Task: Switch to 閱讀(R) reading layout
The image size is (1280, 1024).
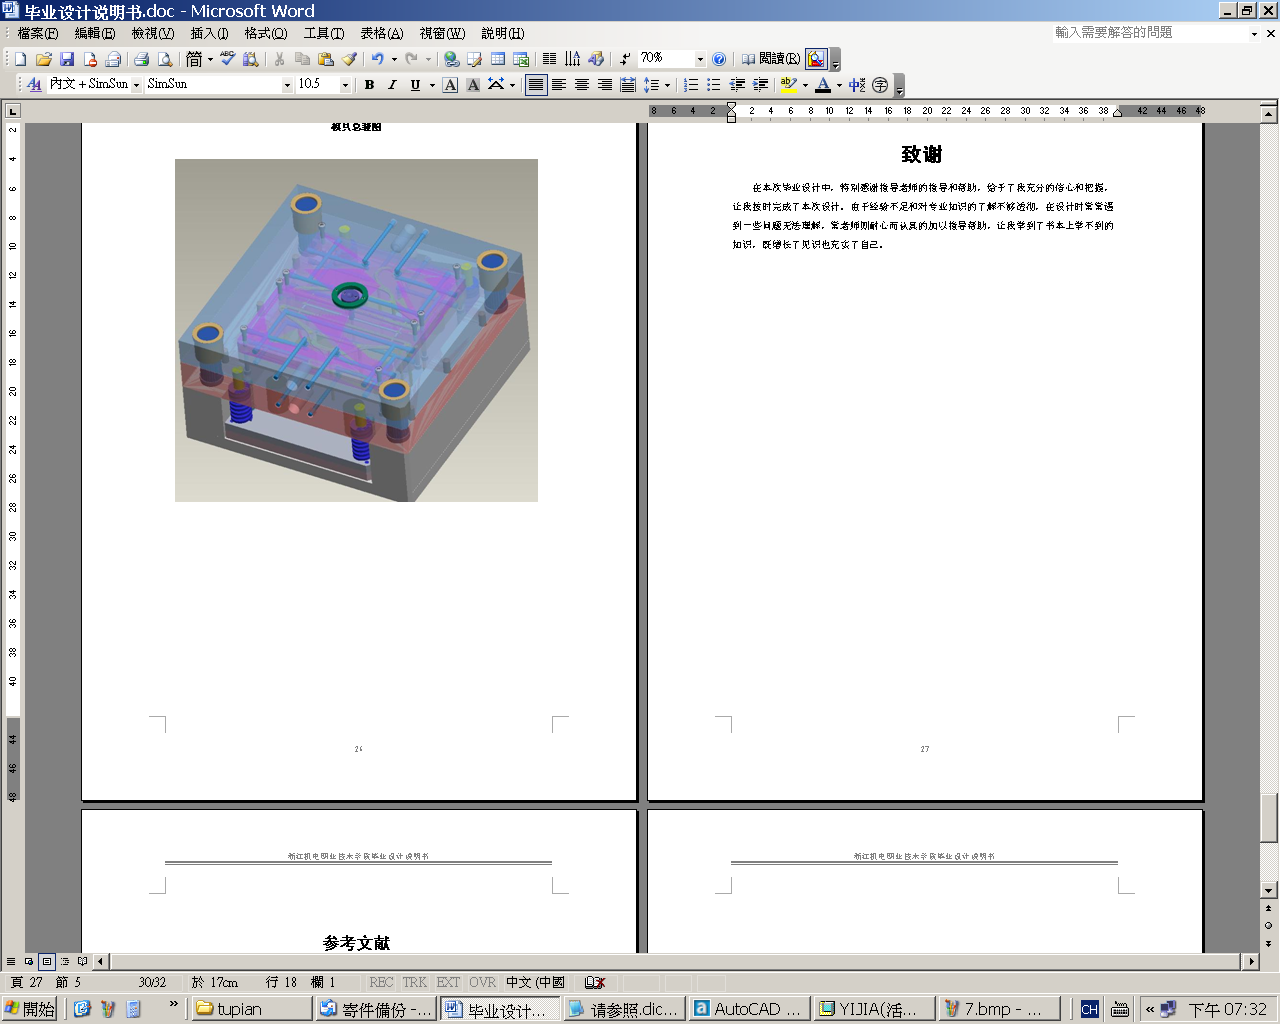Action: point(771,59)
